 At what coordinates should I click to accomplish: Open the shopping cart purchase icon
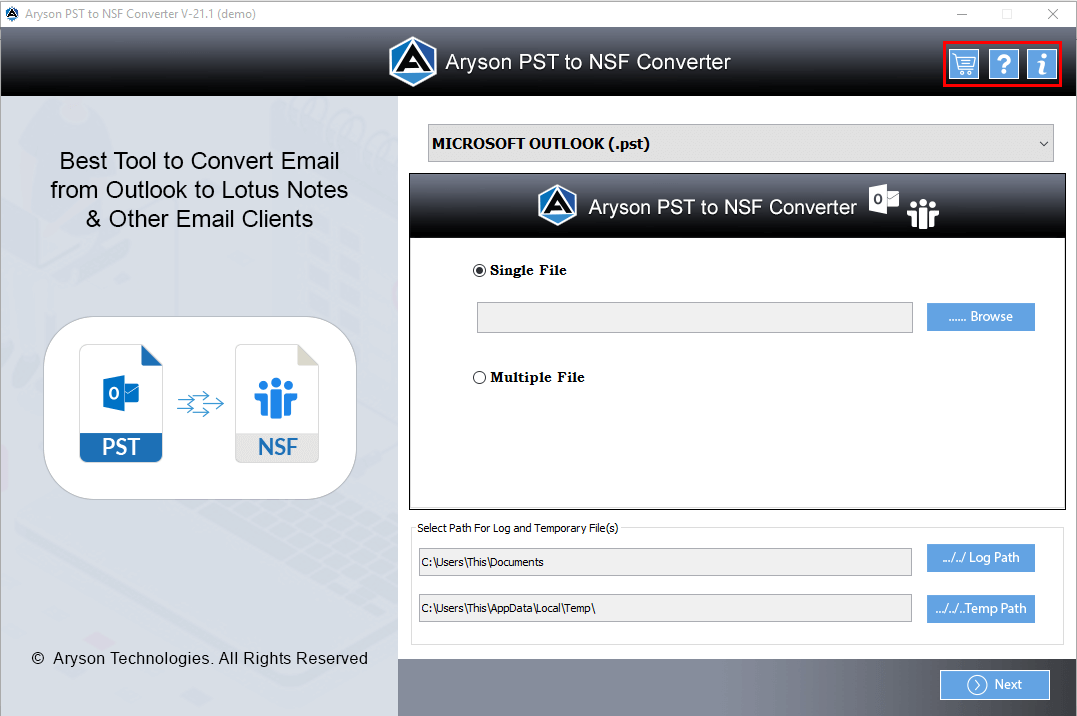click(964, 65)
